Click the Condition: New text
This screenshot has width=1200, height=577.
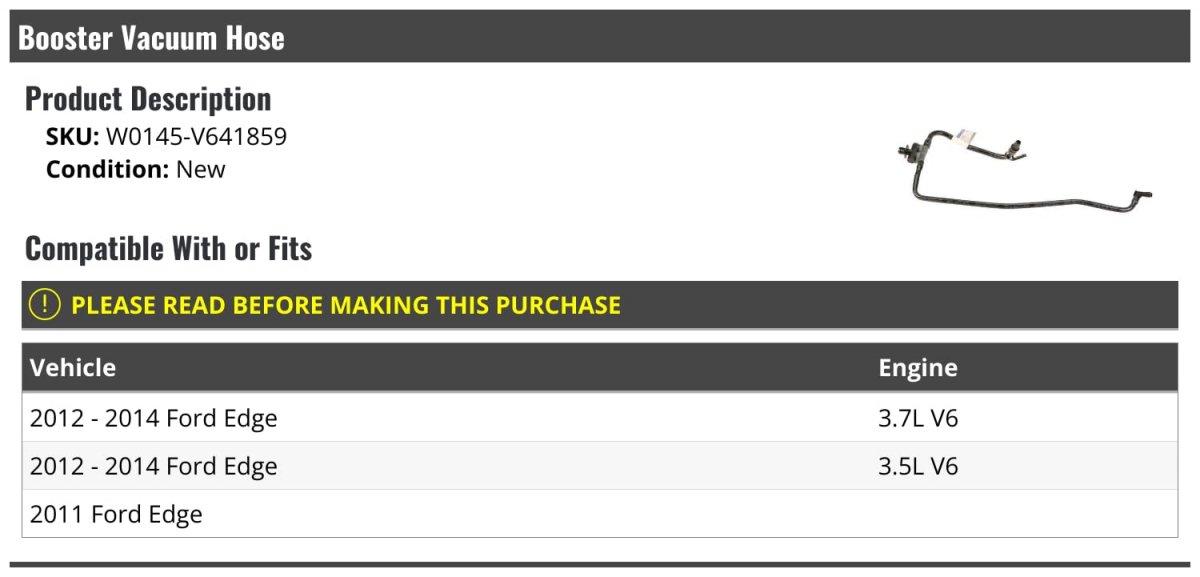point(136,169)
